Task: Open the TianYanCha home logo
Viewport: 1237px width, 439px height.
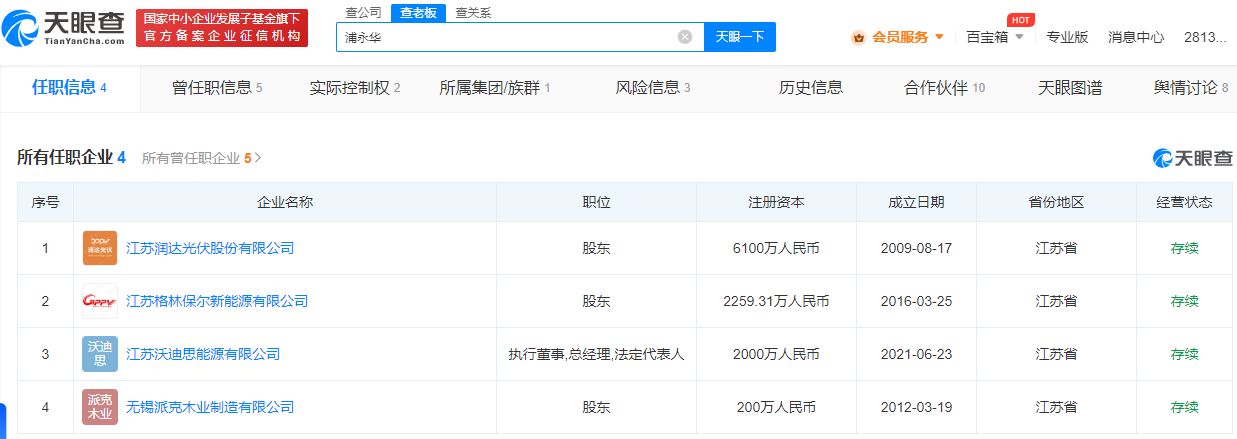Action: tap(64, 28)
